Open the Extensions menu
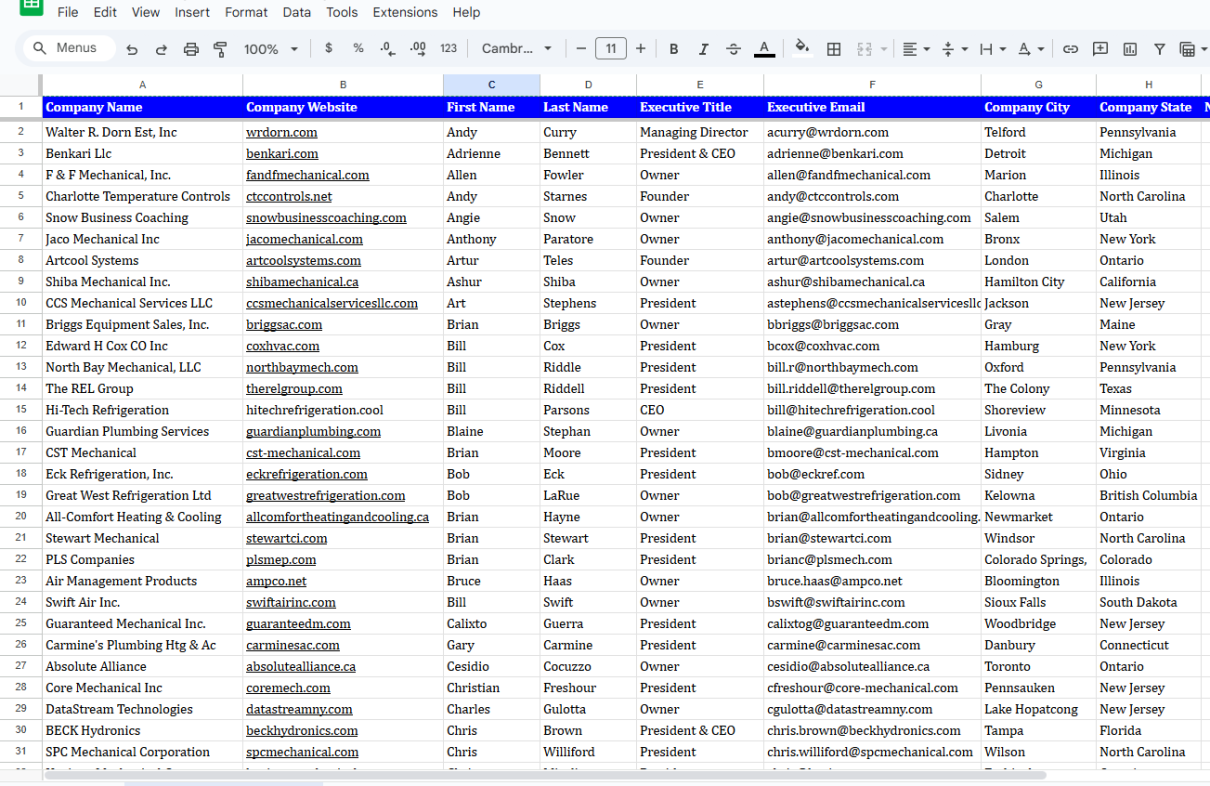This screenshot has height=786, width=1210. [405, 12]
